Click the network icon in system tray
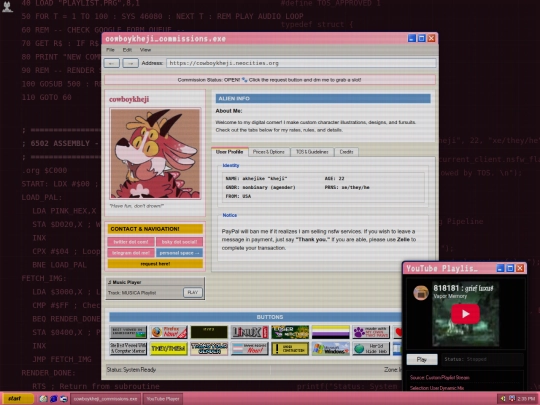The image size is (540, 405). click(x=512, y=398)
